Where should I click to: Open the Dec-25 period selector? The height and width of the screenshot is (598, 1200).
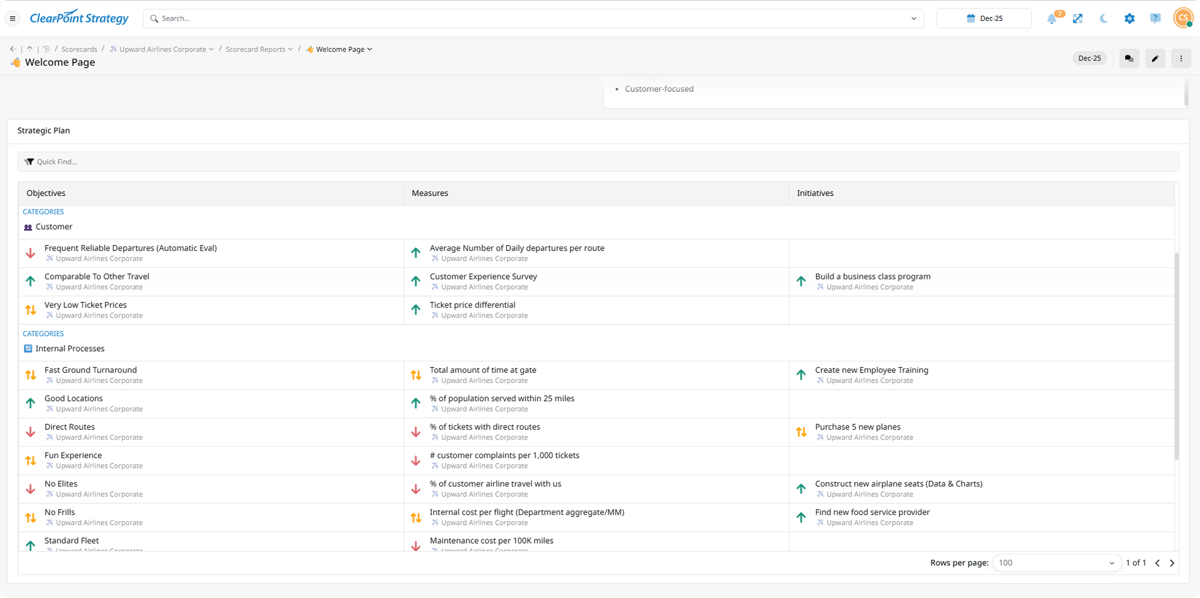984,18
